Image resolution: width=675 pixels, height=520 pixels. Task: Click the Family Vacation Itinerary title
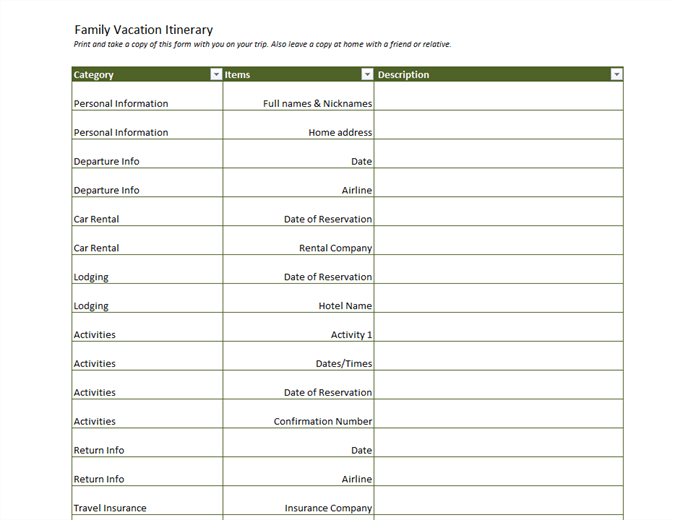pyautogui.click(x=144, y=30)
